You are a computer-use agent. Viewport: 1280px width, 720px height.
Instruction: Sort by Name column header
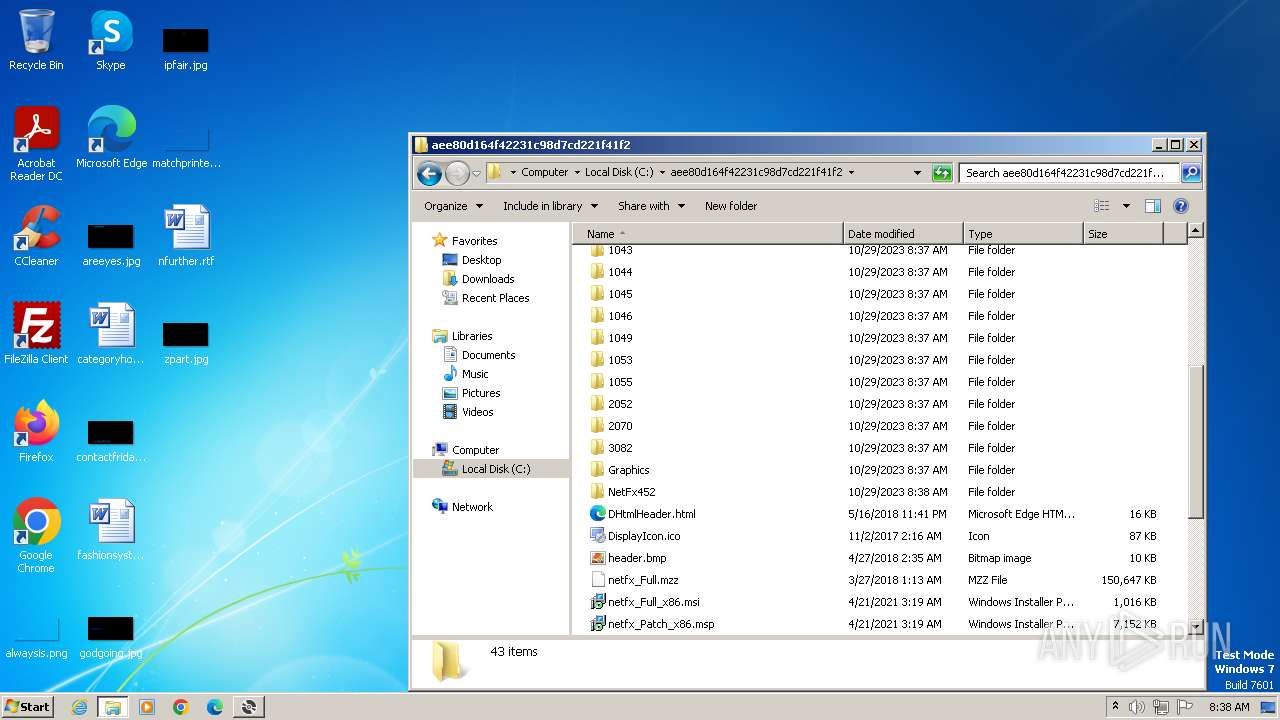(708, 234)
